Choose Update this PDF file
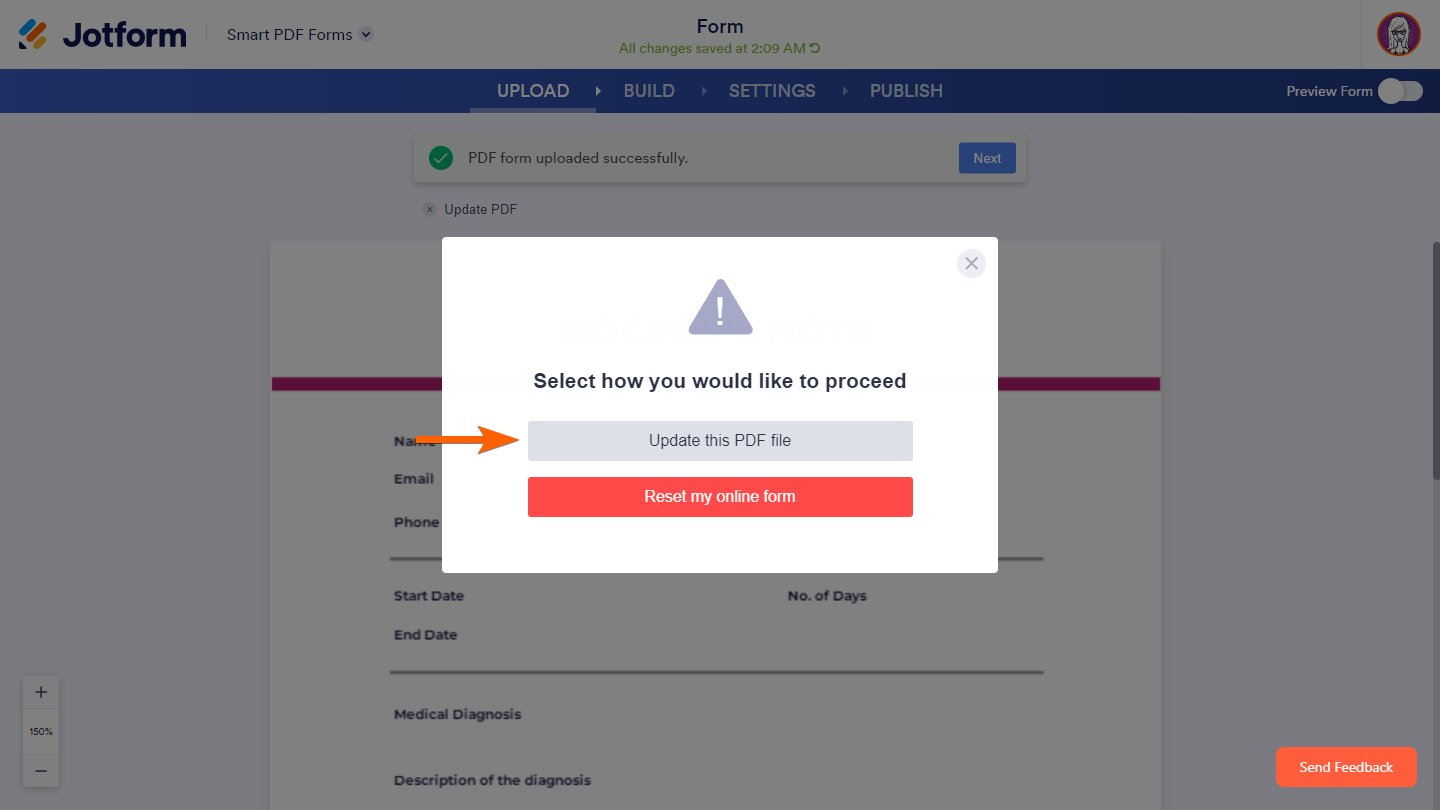Screen dimensions: 1440x810 (x=720, y=440)
